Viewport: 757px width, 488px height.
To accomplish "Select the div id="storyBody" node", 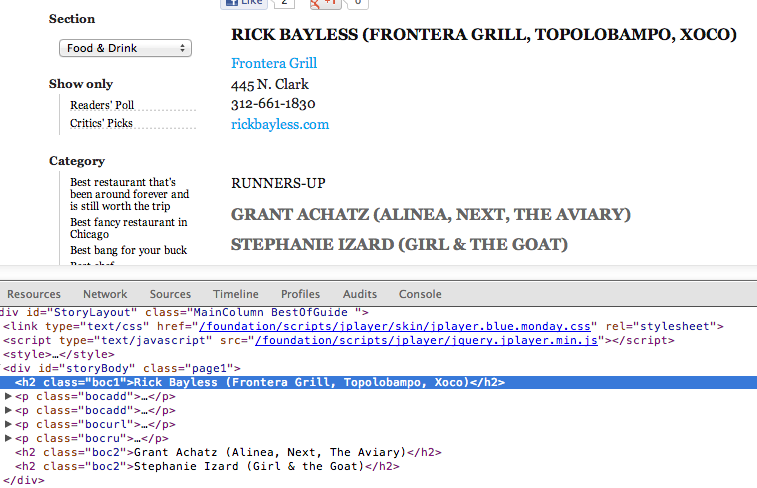I will (122, 368).
